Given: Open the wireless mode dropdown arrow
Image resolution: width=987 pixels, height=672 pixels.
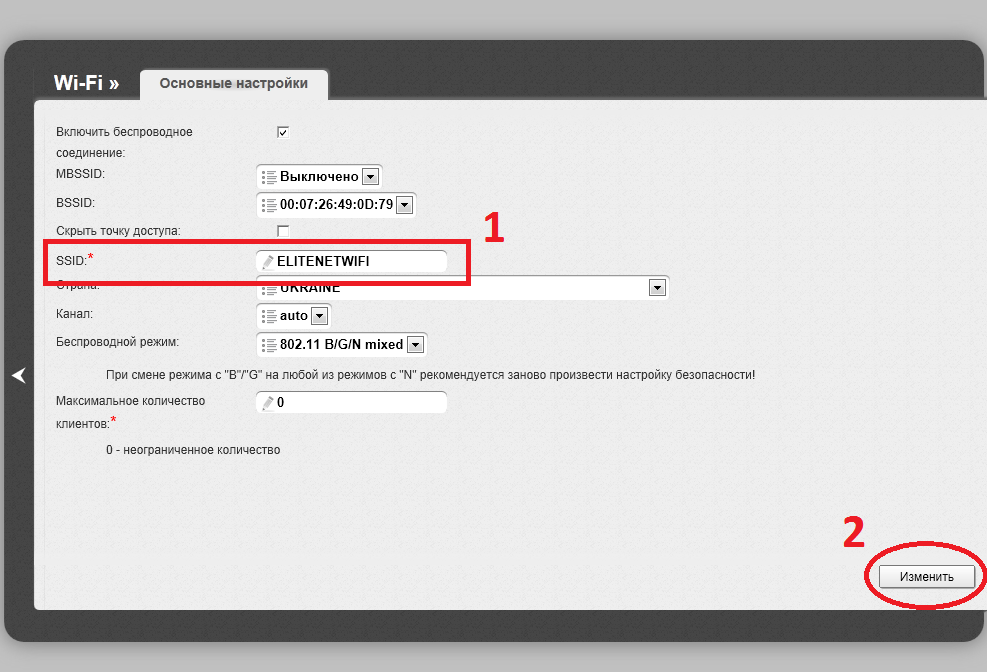Looking at the screenshot, I should [415, 345].
